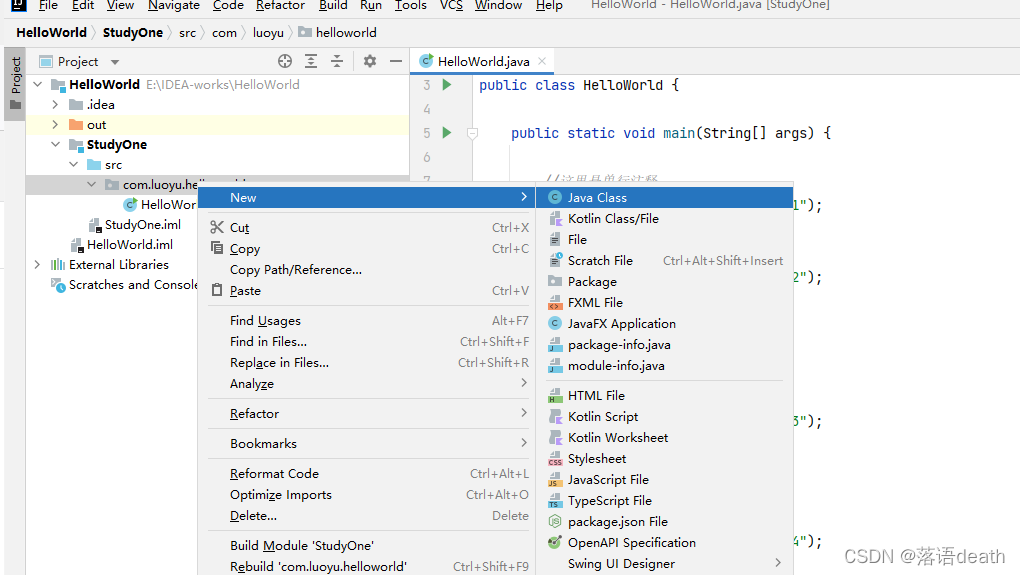Collapse the StudyOne module node
This screenshot has width=1020, height=575.
(x=55, y=144)
